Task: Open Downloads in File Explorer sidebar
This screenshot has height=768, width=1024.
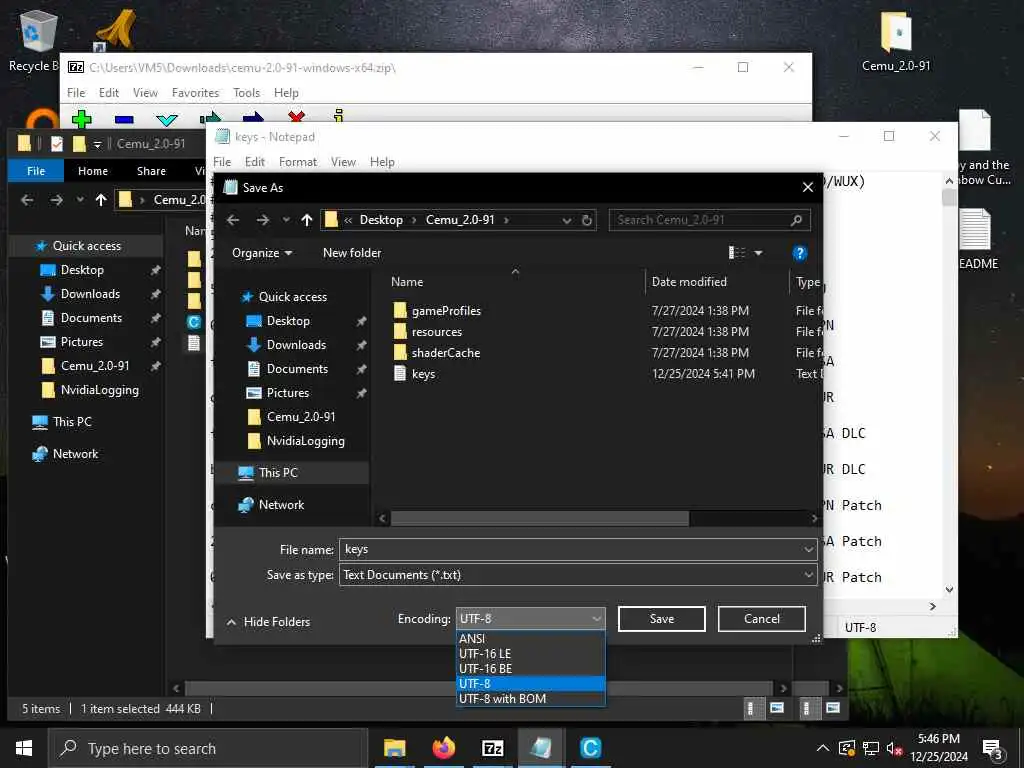Action: [x=90, y=294]
